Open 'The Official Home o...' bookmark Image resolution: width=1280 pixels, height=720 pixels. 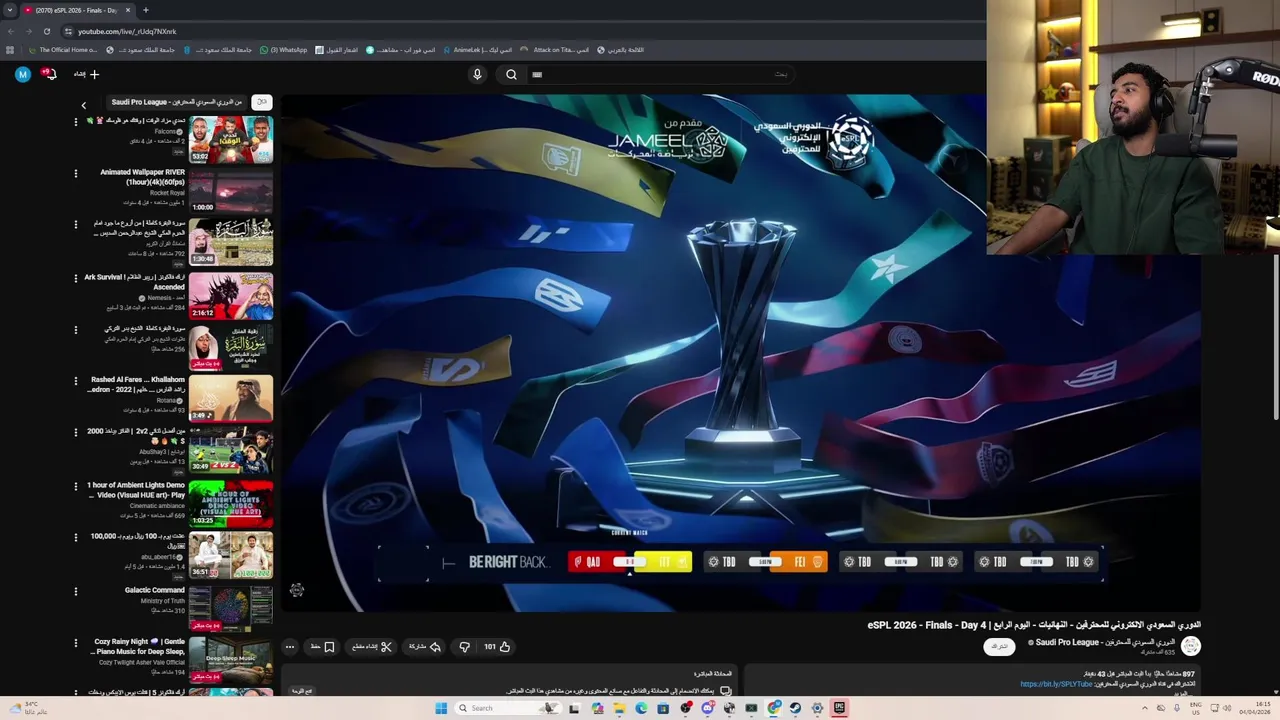click(63, 50)
